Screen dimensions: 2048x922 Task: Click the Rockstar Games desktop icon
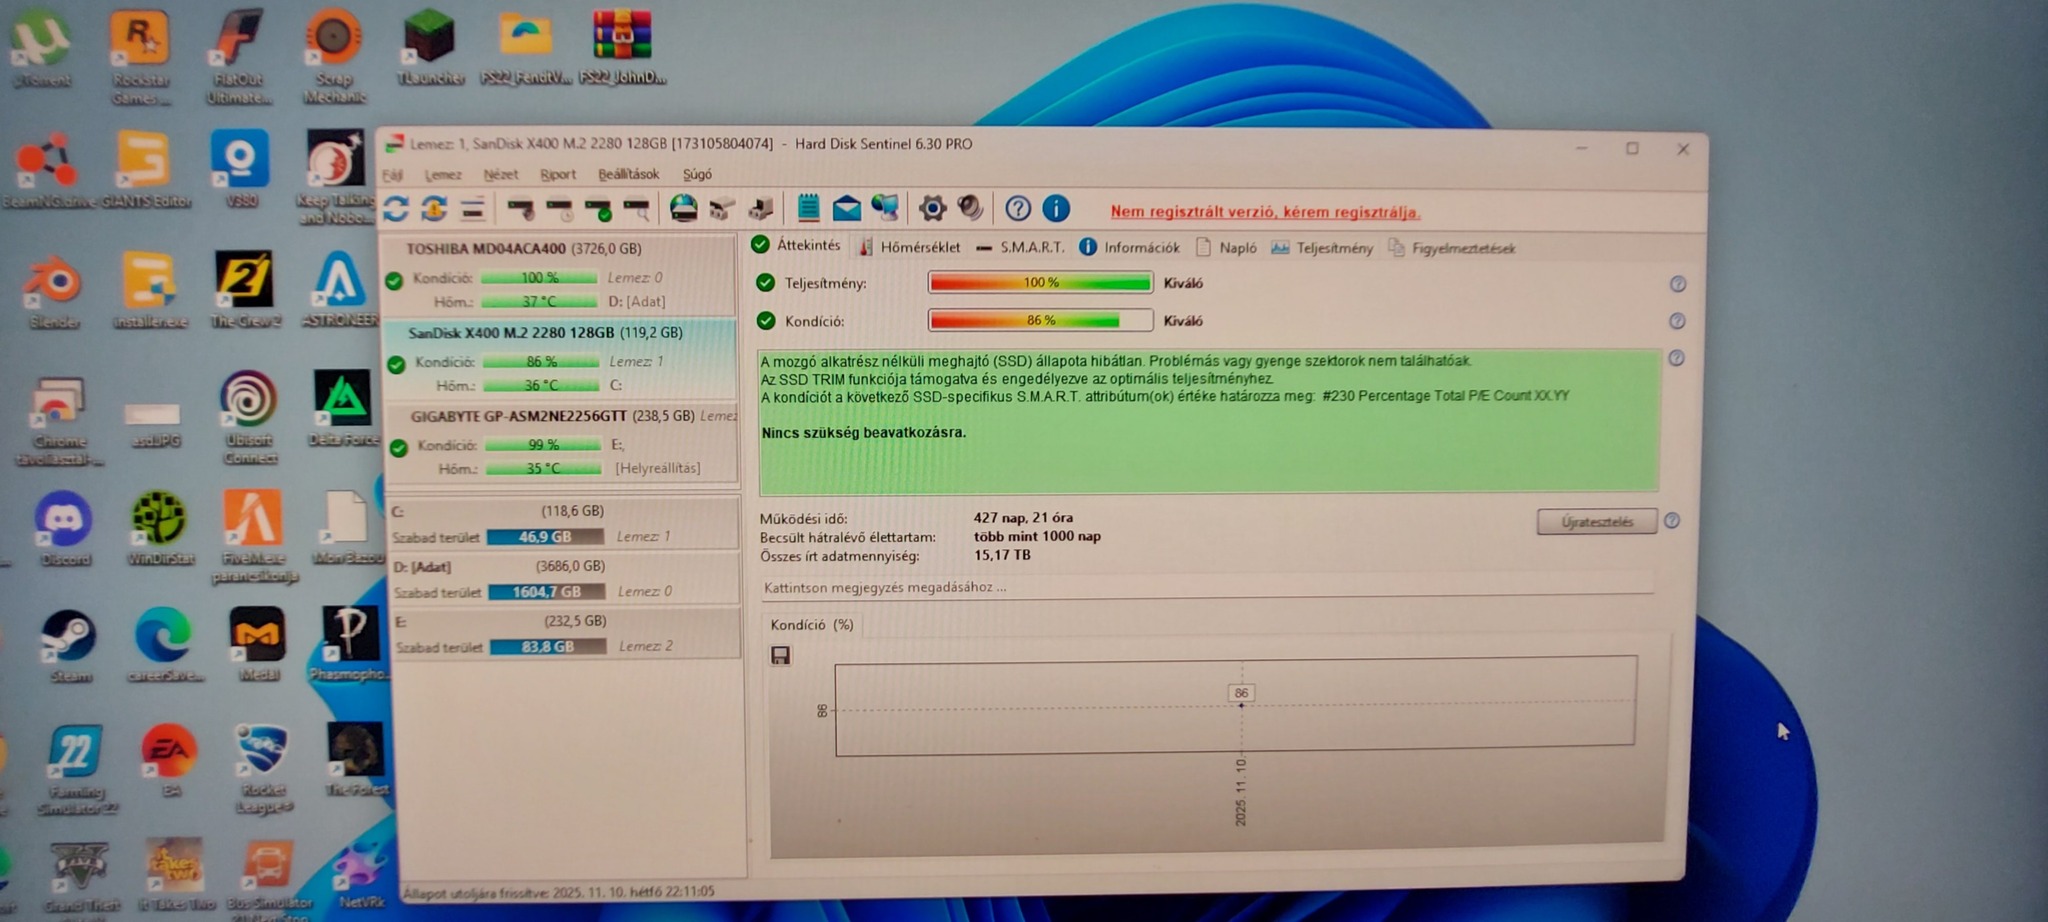[x=141, y=55]
